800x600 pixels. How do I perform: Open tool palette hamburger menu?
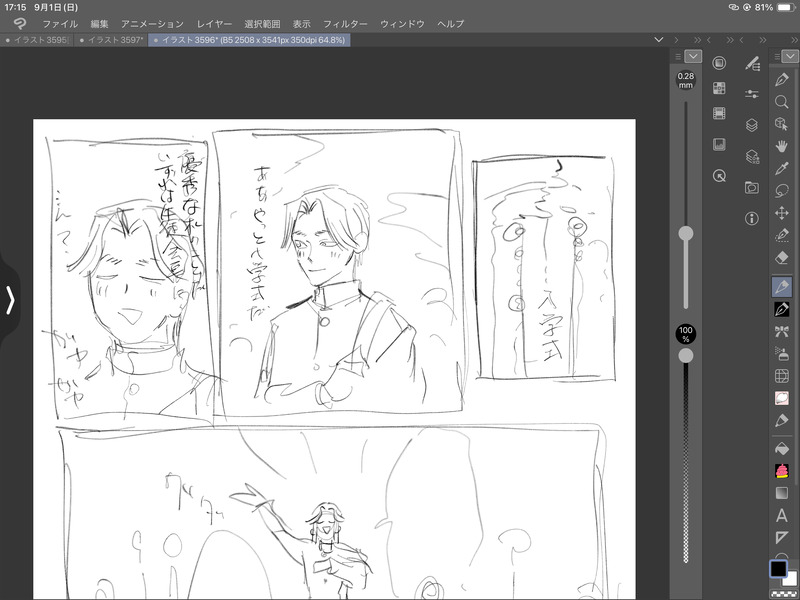click(x=777, y=57)
